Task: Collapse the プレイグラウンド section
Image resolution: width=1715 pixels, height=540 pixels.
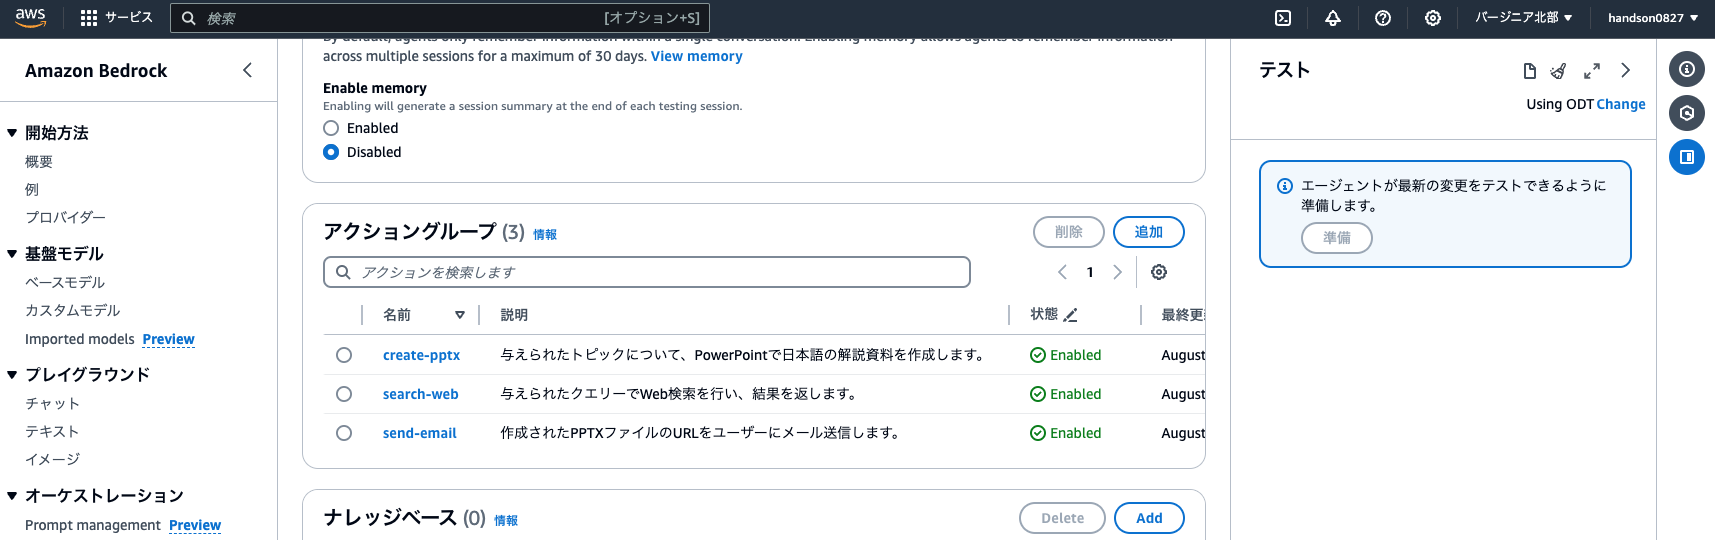Action: (x=12, y=375)
